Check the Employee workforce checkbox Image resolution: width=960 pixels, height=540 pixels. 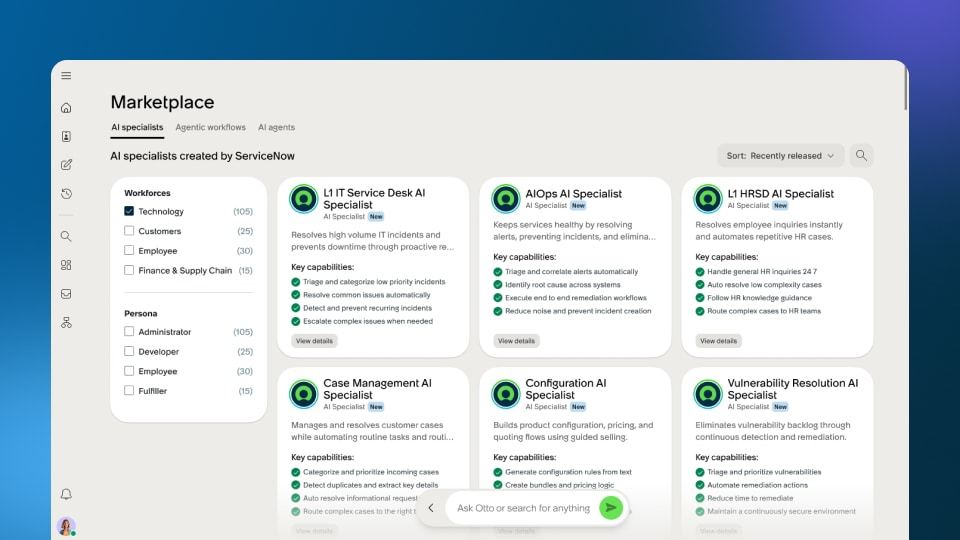[129, 250]
